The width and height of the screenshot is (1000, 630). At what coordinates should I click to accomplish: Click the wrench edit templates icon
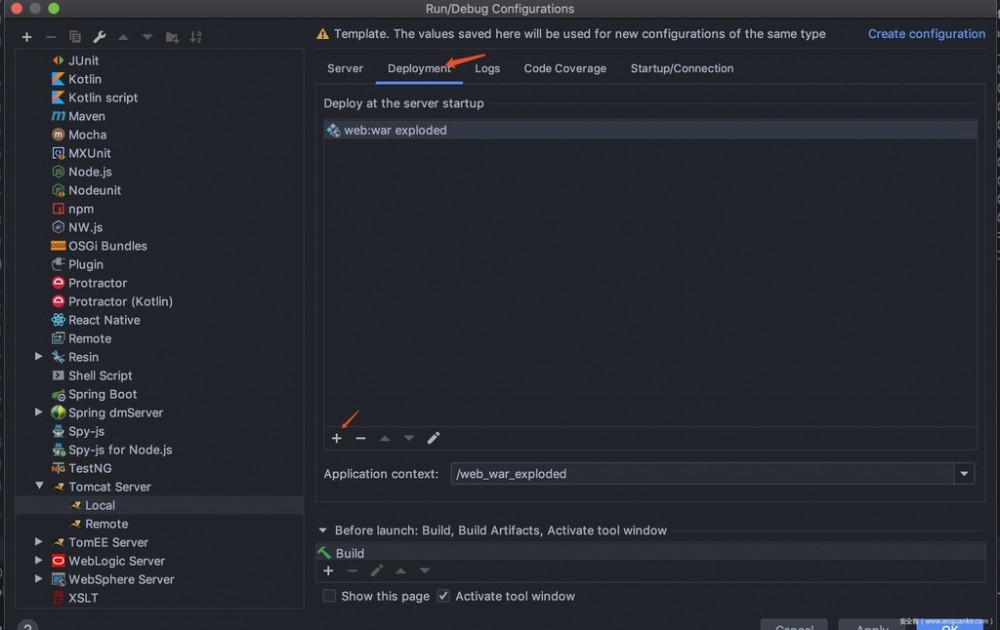point(99,37)
